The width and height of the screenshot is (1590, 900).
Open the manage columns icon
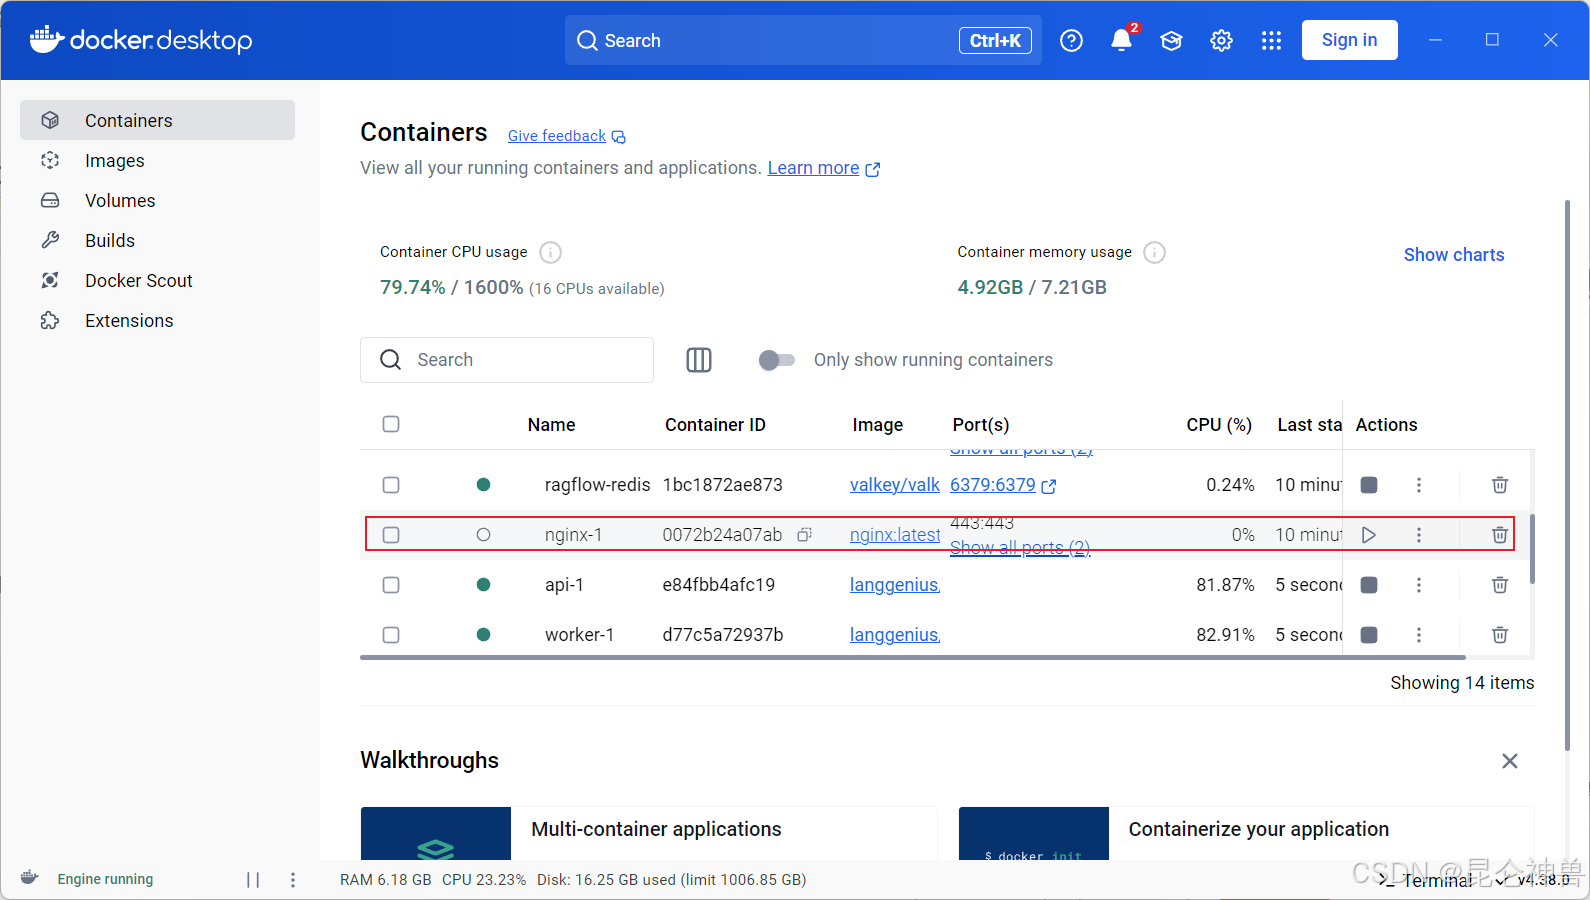tap(699, 360)
